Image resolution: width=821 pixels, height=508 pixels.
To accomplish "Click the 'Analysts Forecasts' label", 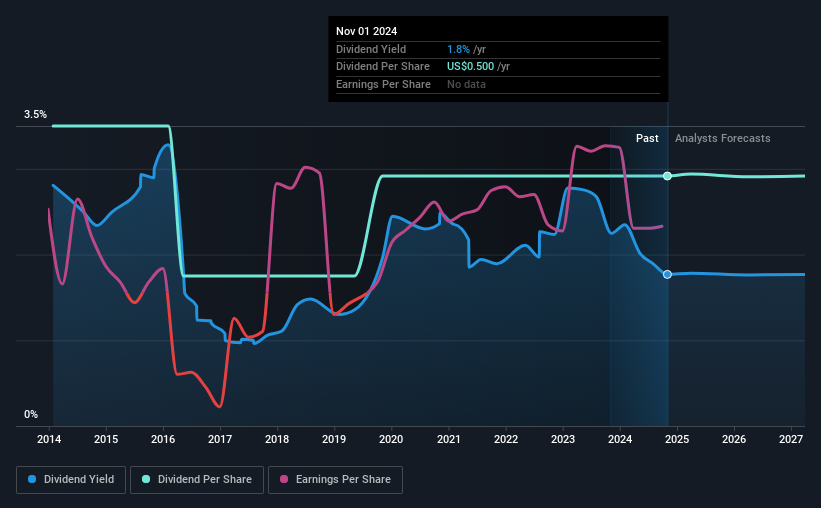I will (x=723, y=138).
